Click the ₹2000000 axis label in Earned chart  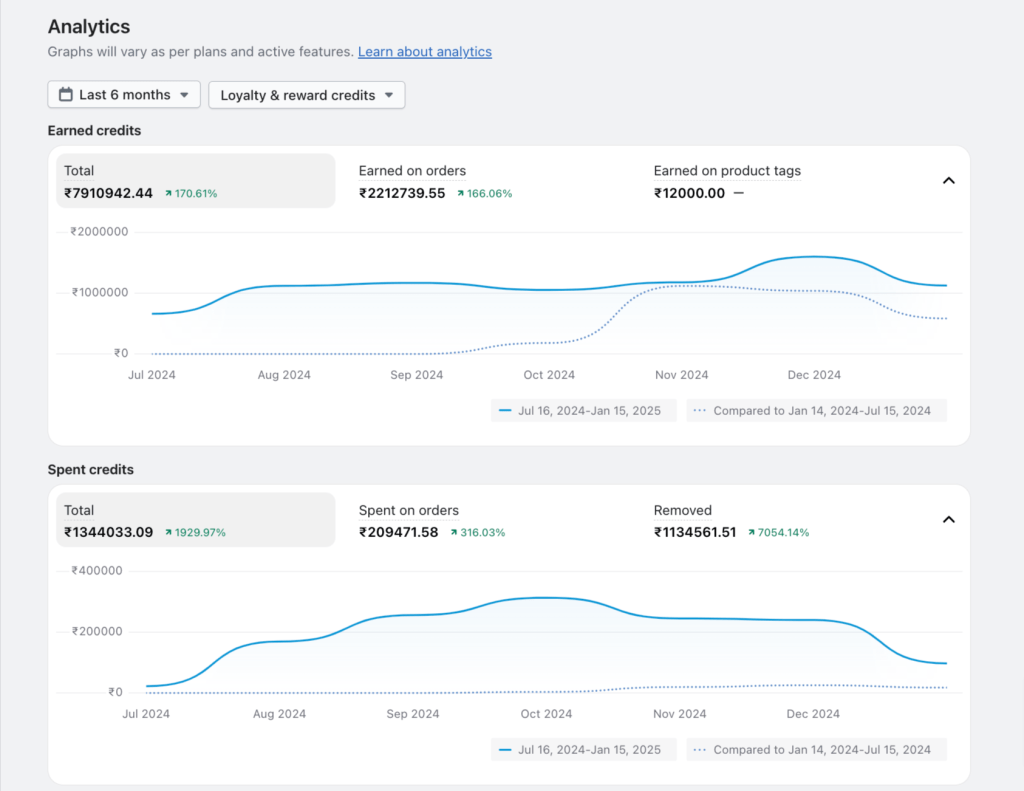(99, 232)
